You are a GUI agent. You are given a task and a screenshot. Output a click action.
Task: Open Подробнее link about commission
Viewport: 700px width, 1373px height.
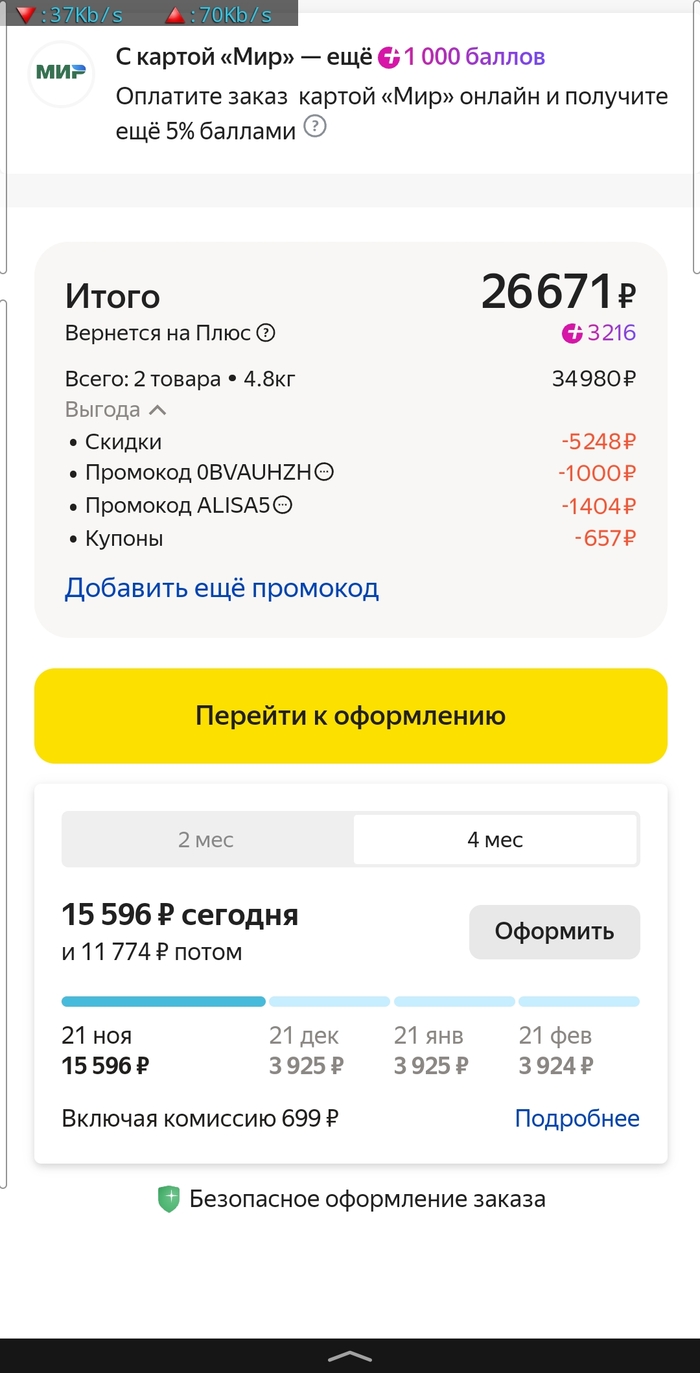click(577, 1118)
